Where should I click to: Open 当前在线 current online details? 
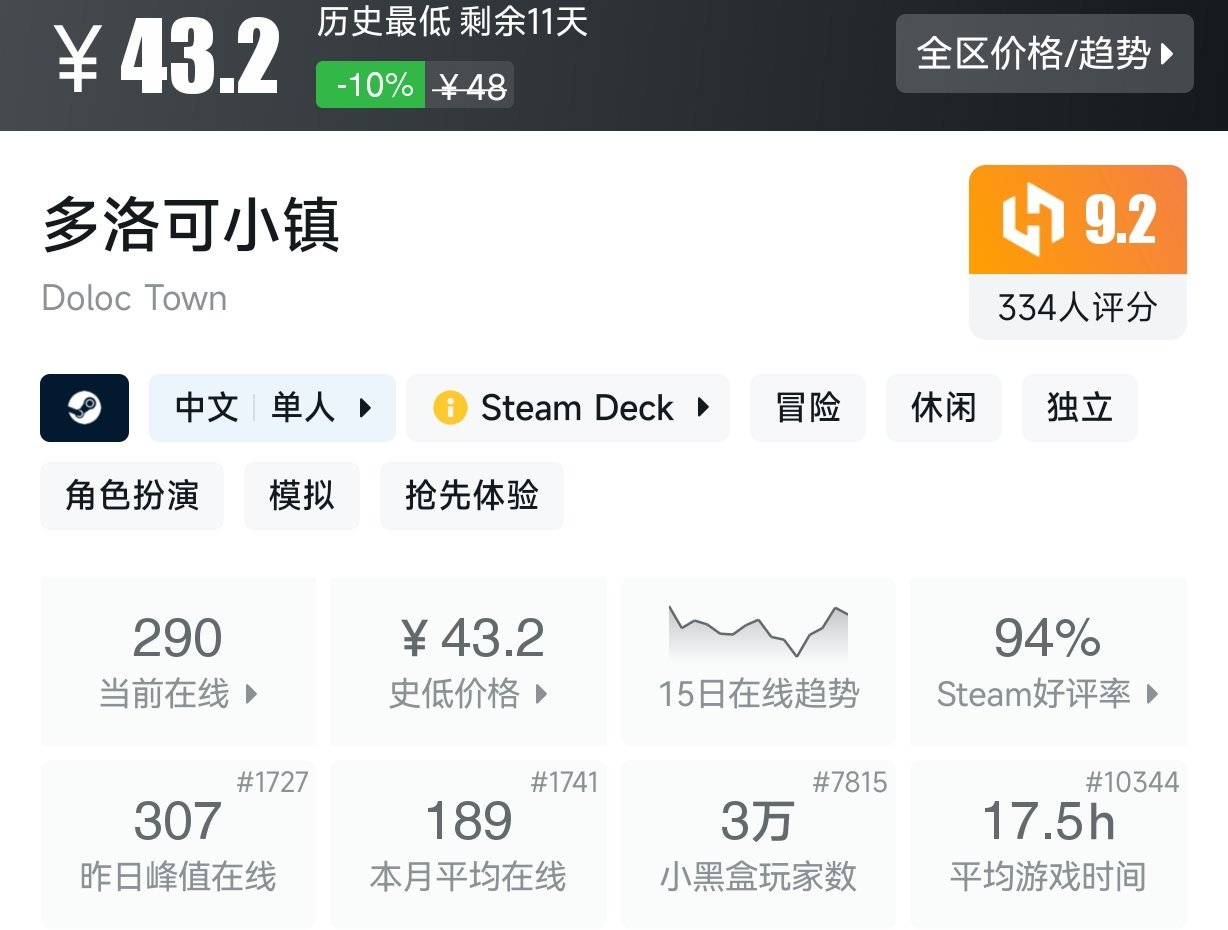pyautogui.click(x=178, y=661)
